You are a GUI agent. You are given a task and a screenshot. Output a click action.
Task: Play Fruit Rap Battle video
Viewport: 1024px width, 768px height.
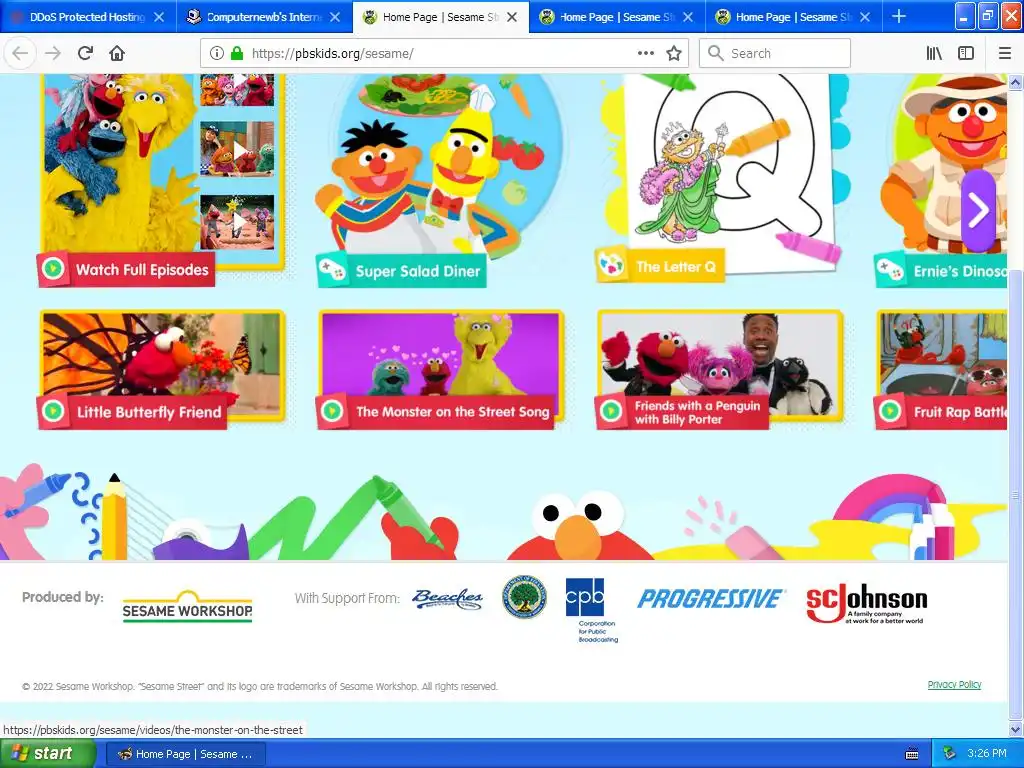(941, 369)
